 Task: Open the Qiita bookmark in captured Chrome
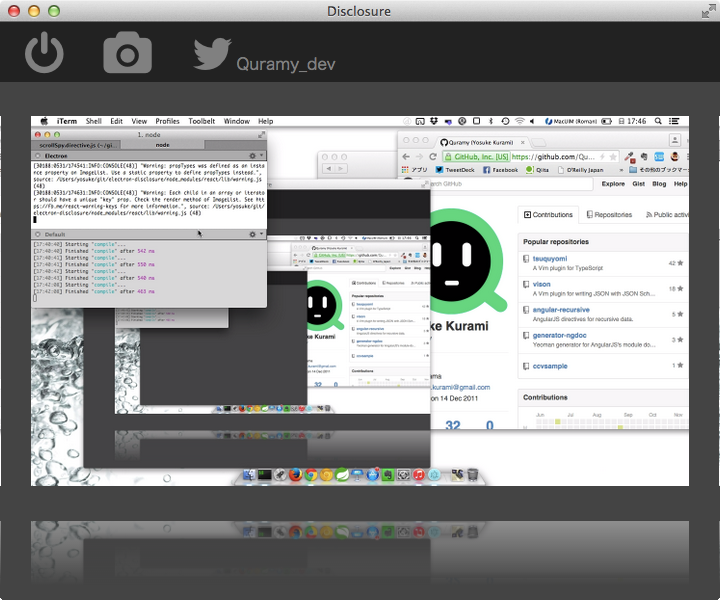coord(537,170)
